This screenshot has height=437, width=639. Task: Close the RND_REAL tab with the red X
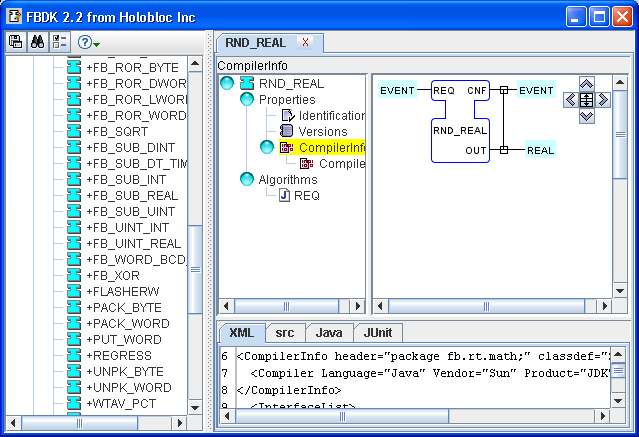click(x=305, y=42)
